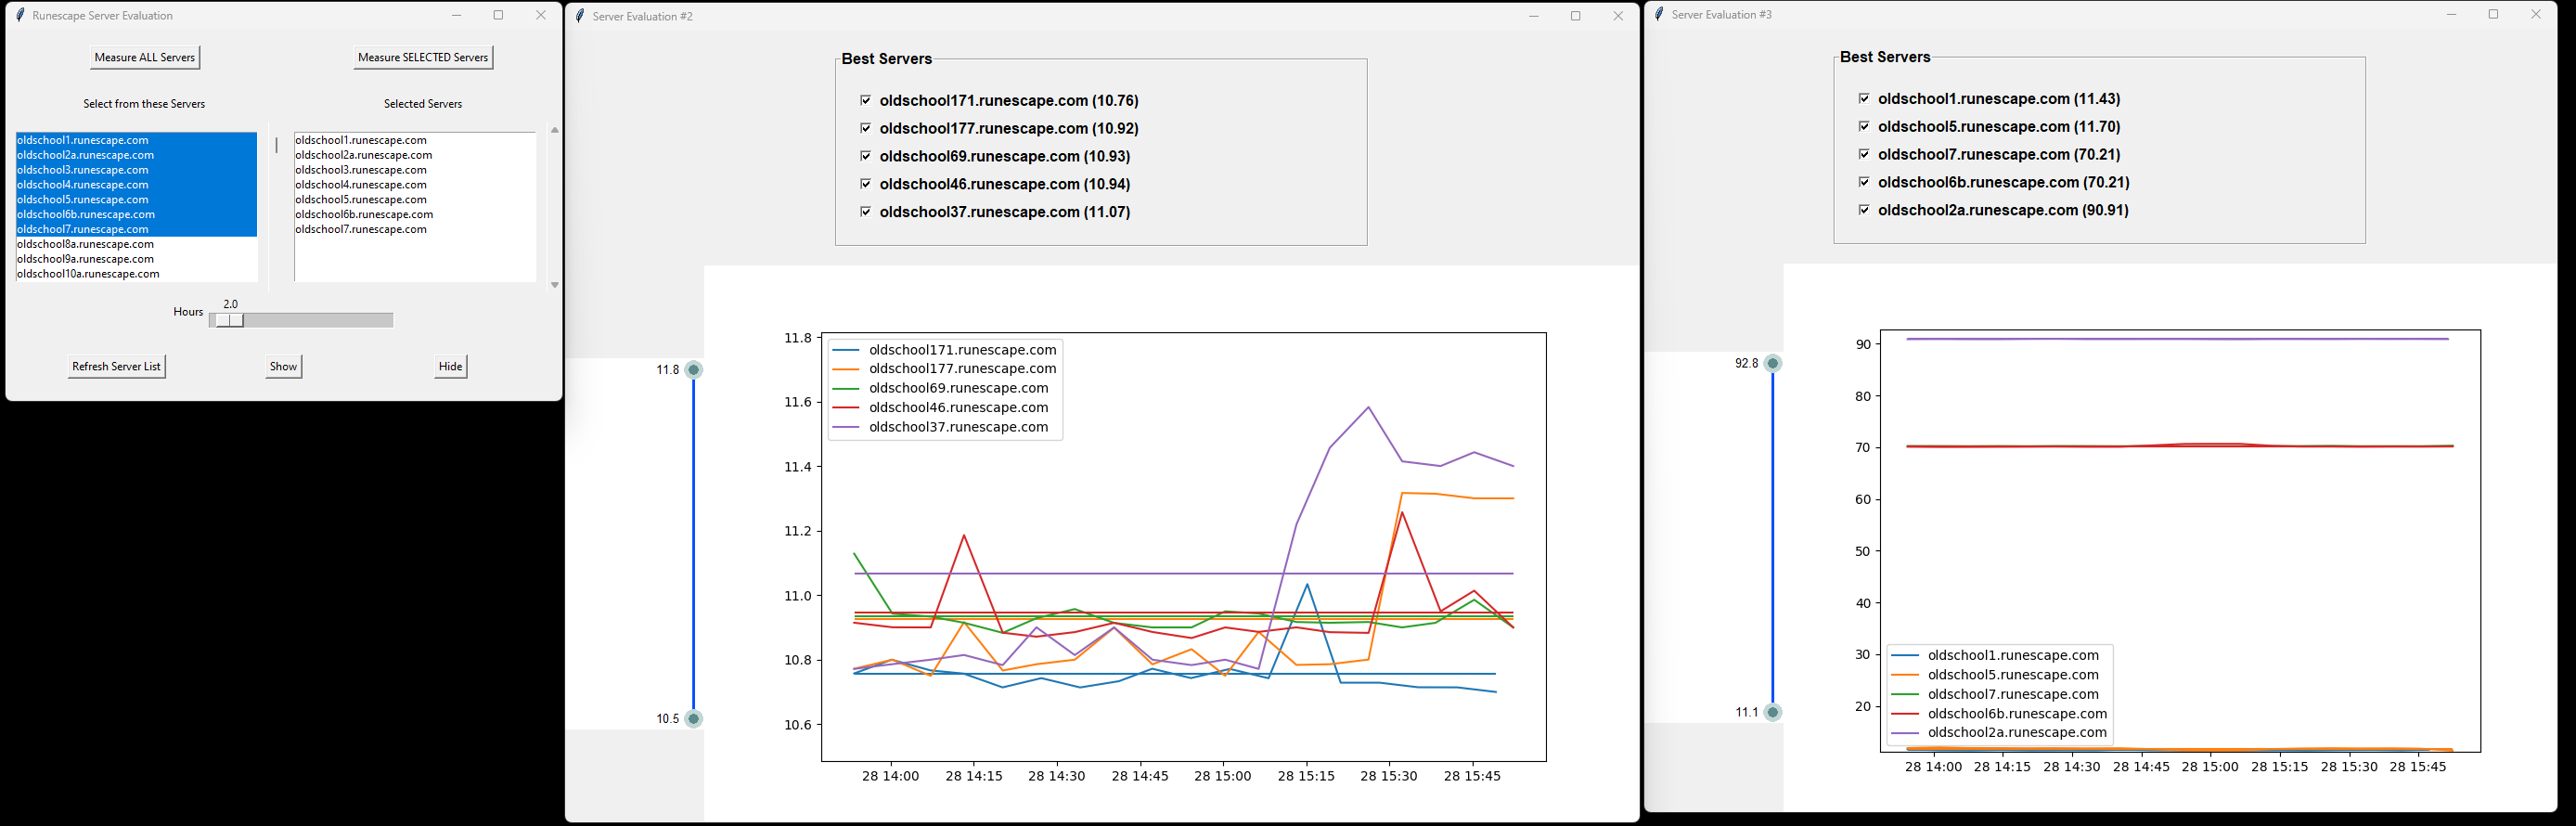This screenshot has height=826, width=2576.
Task: Select oldschool10a.runescape.com in the server list
Action: [136, 274]
